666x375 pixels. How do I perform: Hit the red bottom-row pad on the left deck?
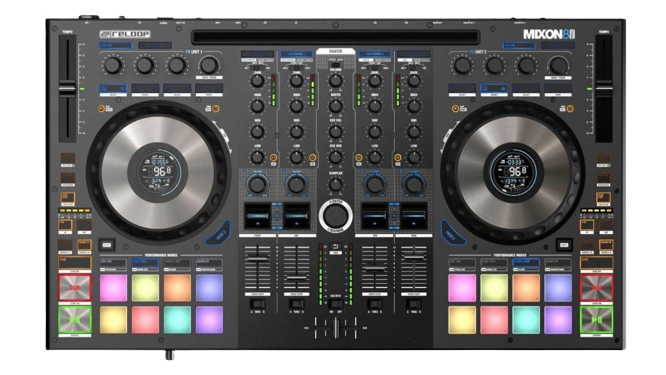tap(145, 319)
